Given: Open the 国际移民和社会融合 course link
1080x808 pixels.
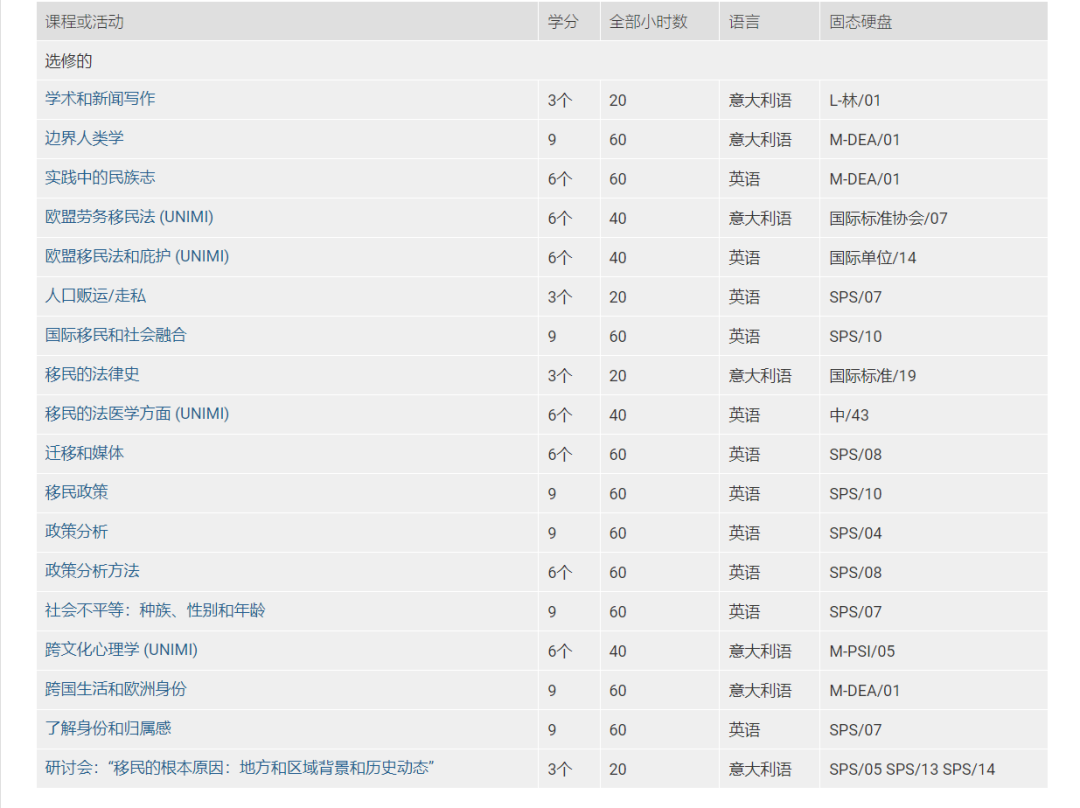Looking at the screenshot, I should tap(116, 335).
